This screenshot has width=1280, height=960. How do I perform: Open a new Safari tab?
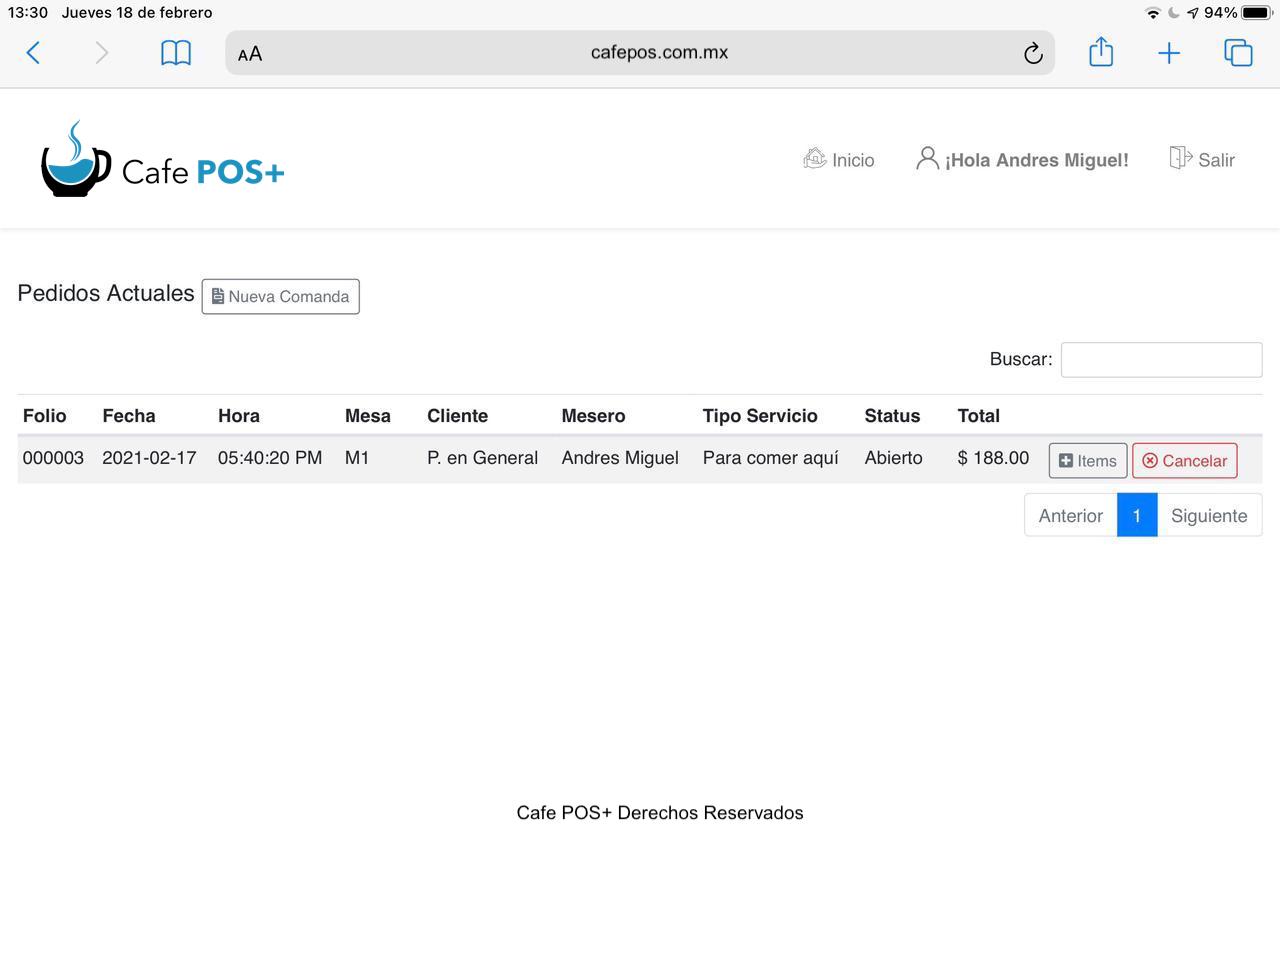point(1168,53)
